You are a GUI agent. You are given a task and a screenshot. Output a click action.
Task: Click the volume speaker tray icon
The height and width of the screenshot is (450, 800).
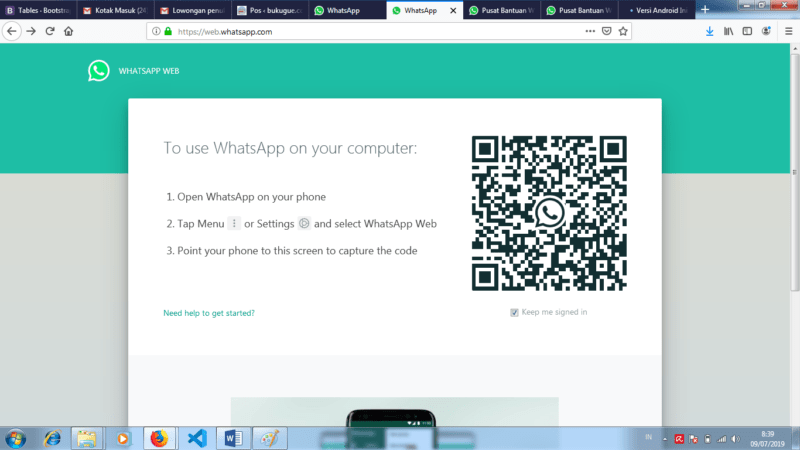click(x=735, y=439)
